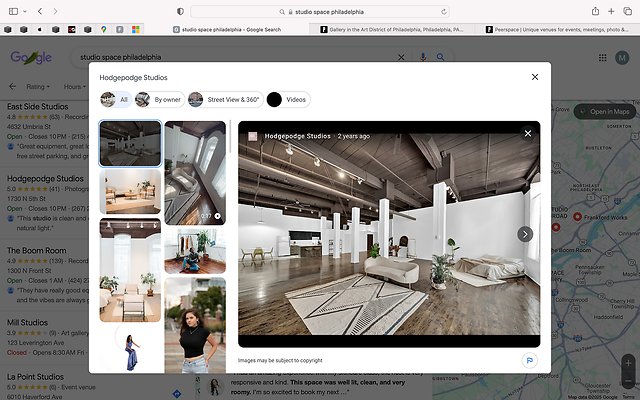
Task: Clear the Google search box text
Action: pos(402,58)
